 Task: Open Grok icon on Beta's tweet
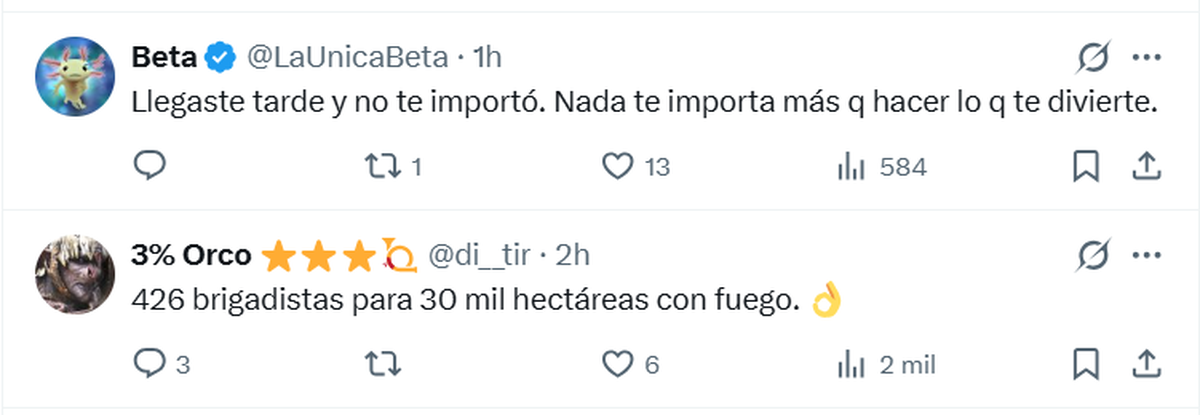pyautogui.click(x=1094, y=60)
